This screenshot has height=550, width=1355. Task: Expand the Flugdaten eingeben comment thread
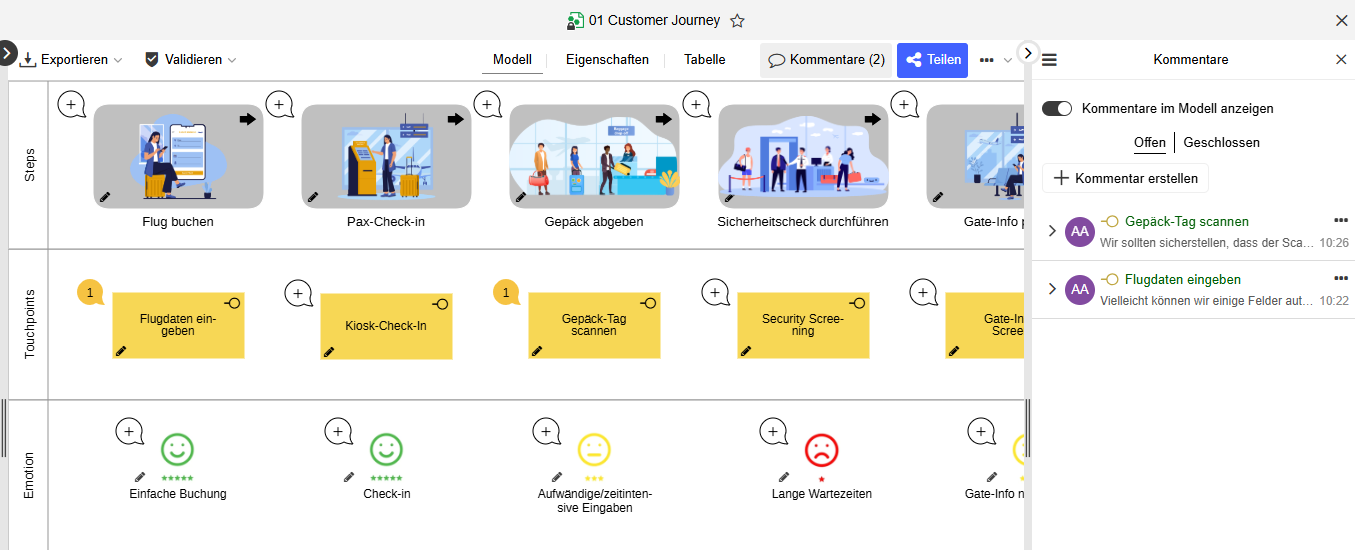coord(1051,289)
